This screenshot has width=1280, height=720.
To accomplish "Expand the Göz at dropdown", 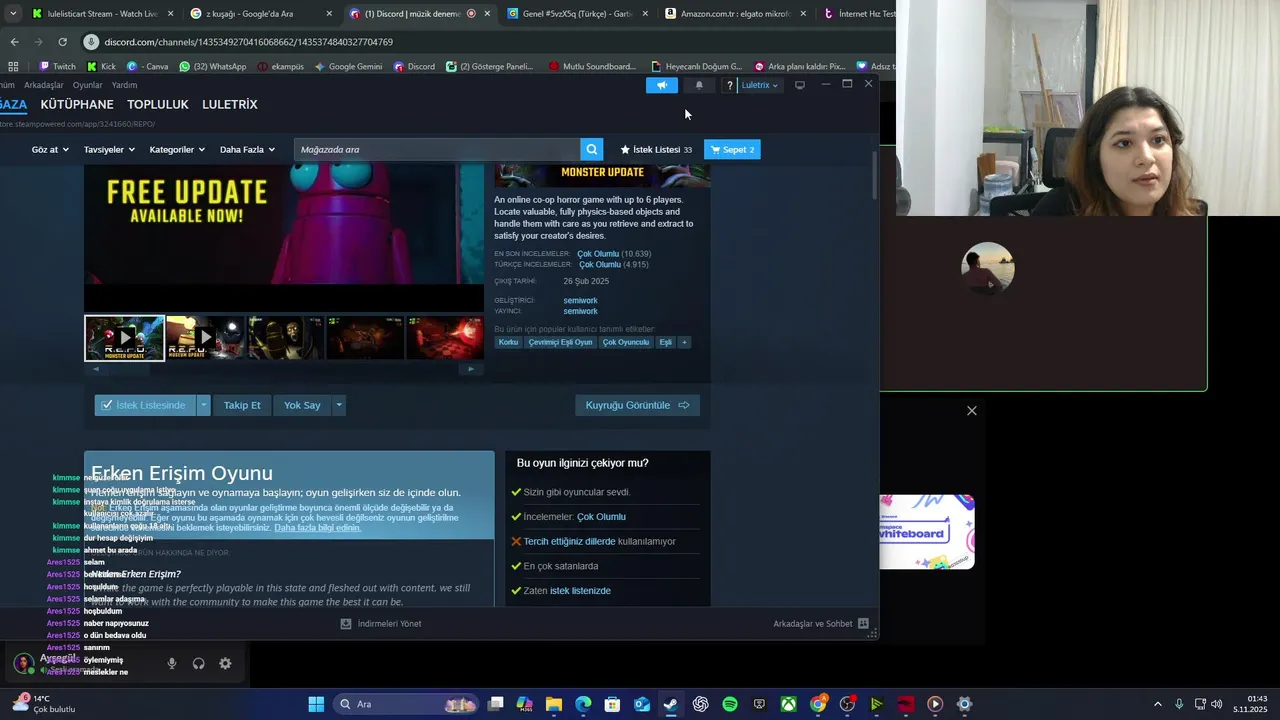I will click(x=50, y=150).
